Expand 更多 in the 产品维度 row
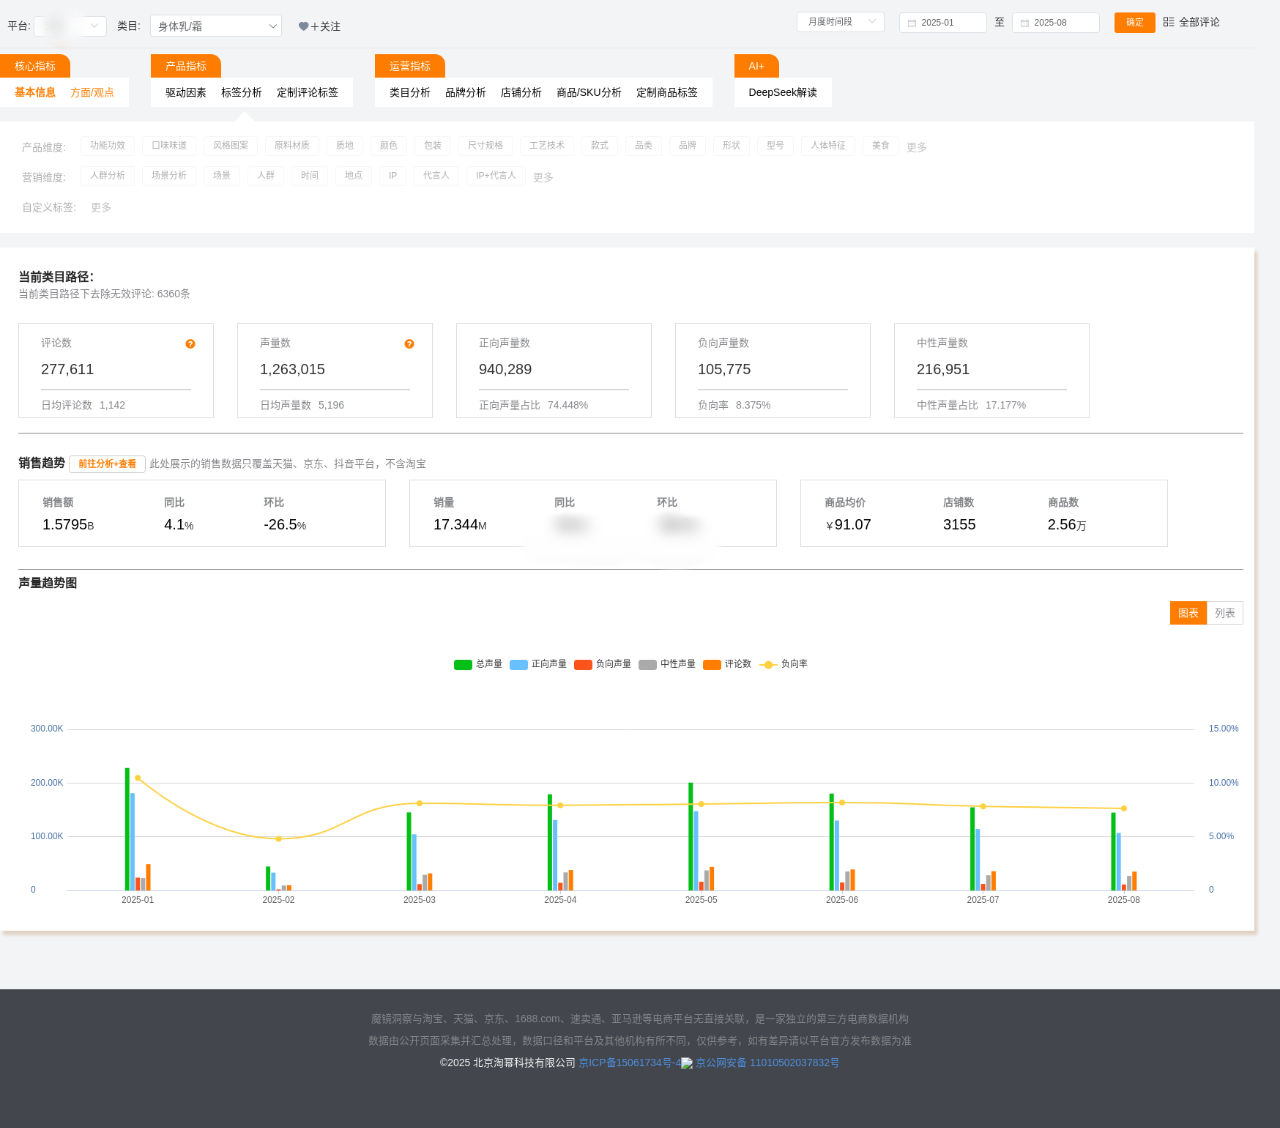Image resolution: width=1280 pixels, height=1128 pixels. 916,147
